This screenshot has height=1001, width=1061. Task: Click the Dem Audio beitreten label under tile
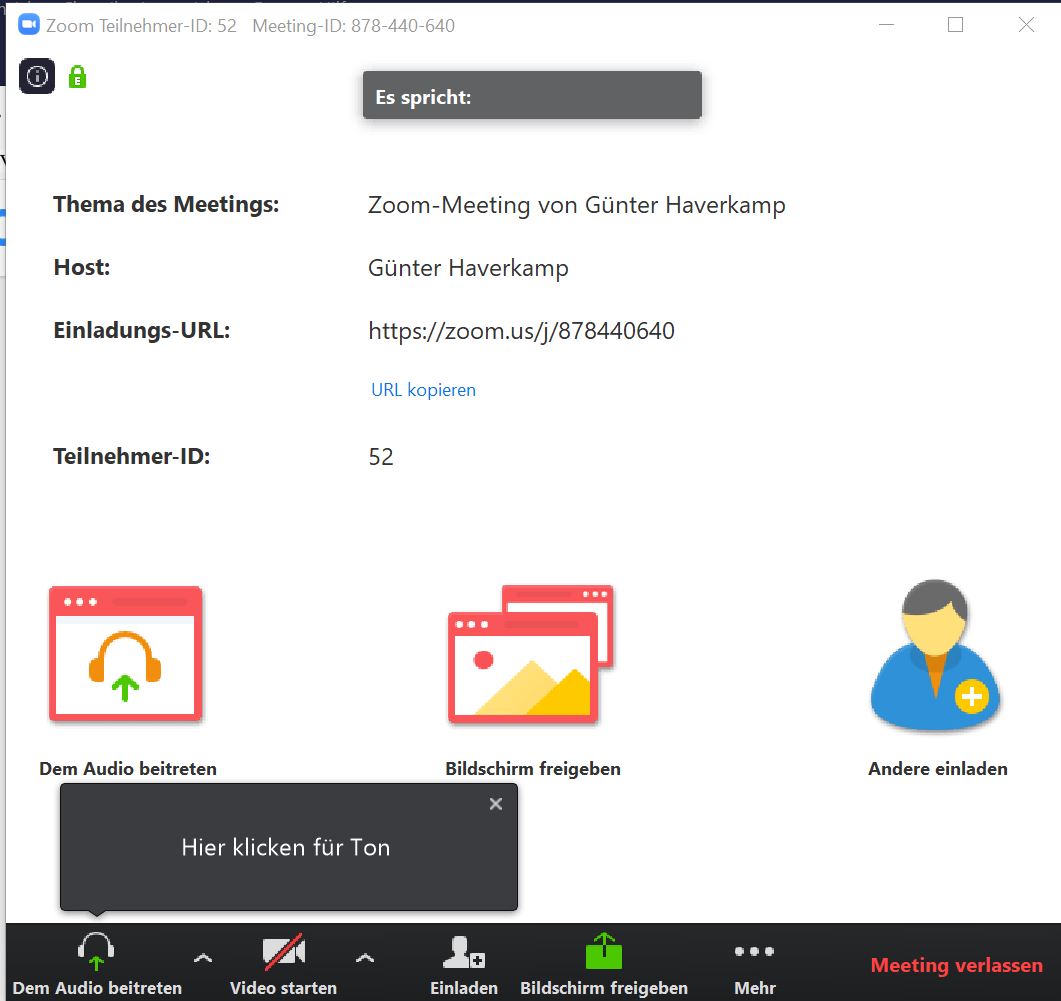click(x=128, y=769)
